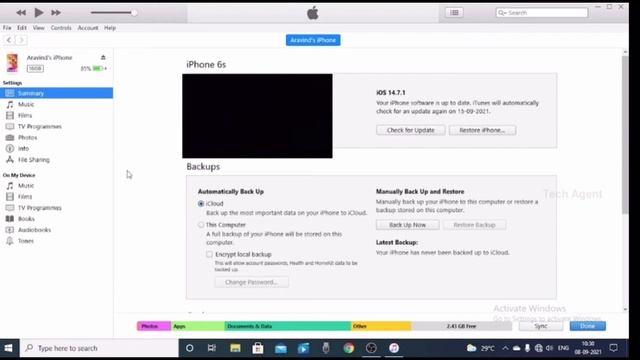640x360 pixels.
Task: Click in the Search field
Action: click(542, 13)
